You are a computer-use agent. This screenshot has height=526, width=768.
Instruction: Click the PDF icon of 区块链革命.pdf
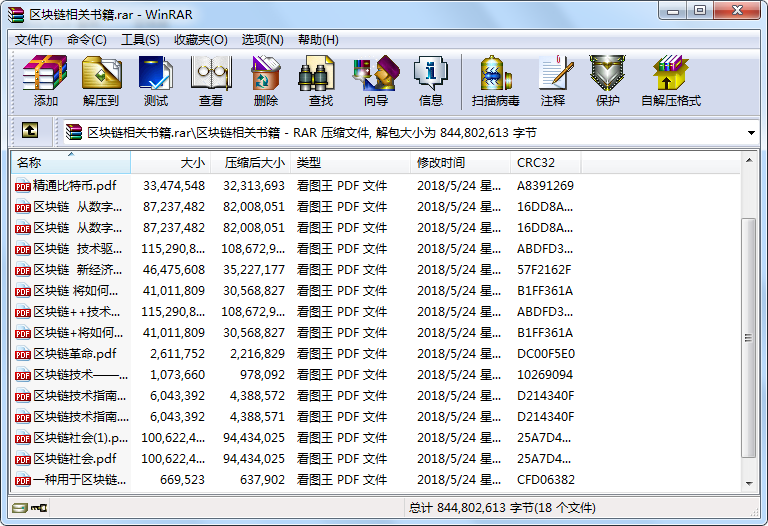pyautogui.click(x=23, y=354)
